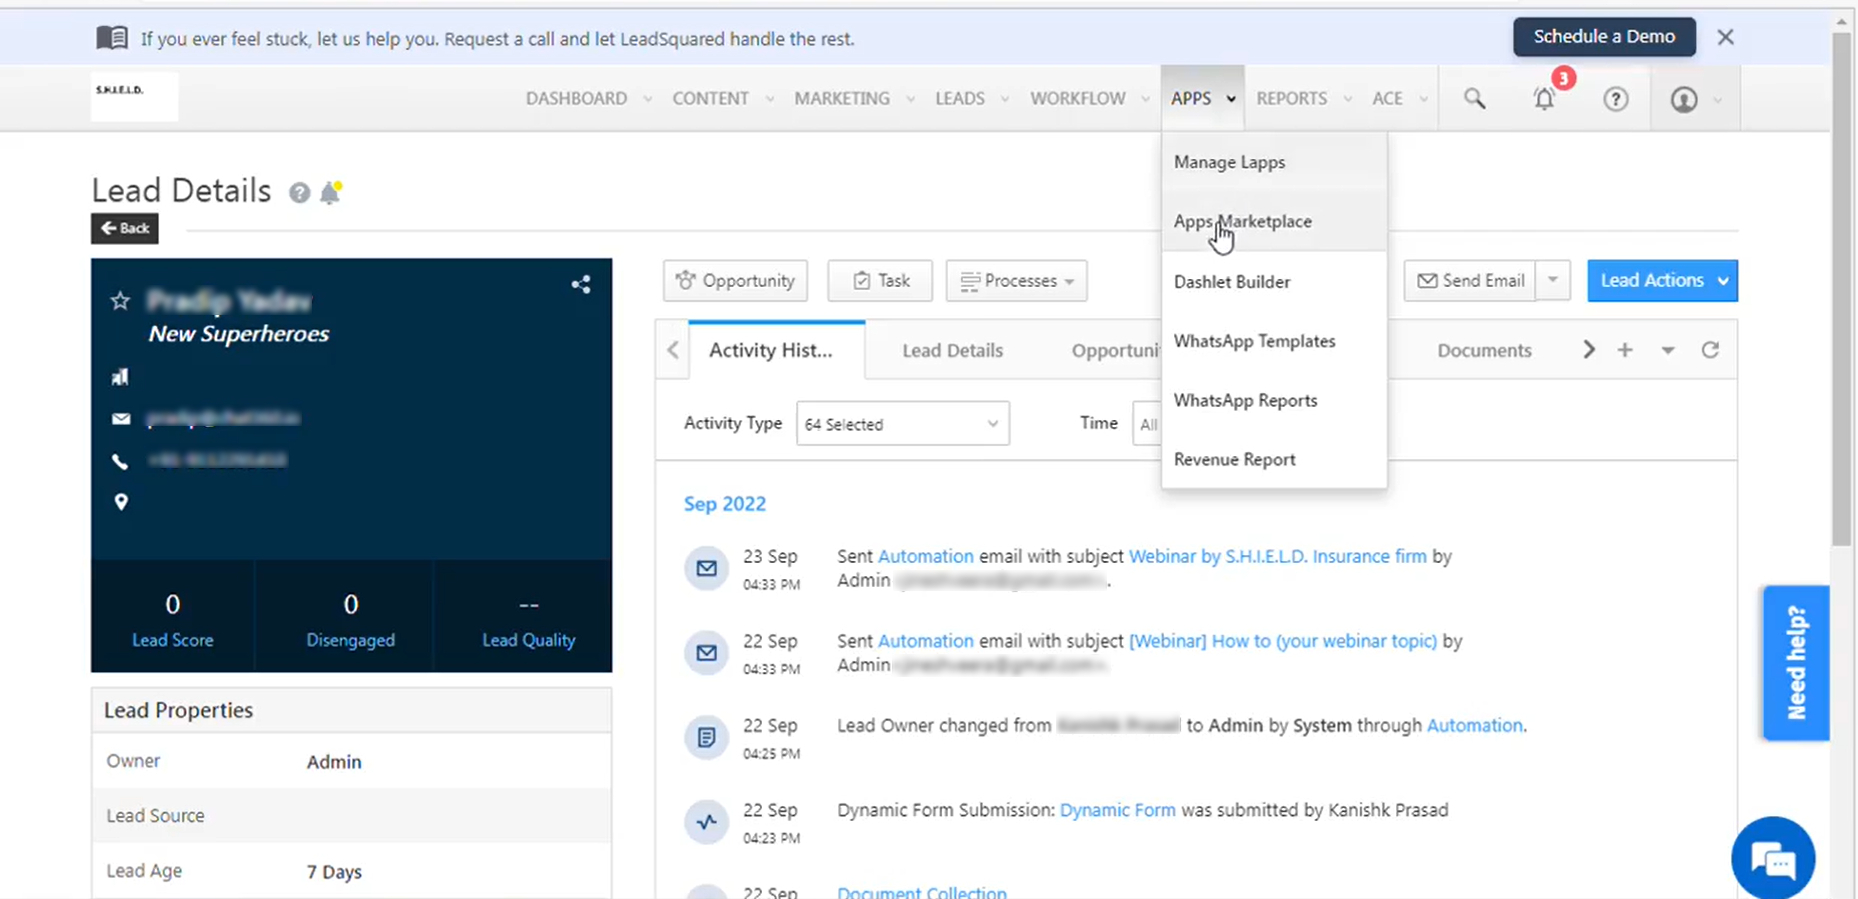Open WhatsApp Templates menu item
This screenshot has height=899, width=1858.
1274,341
